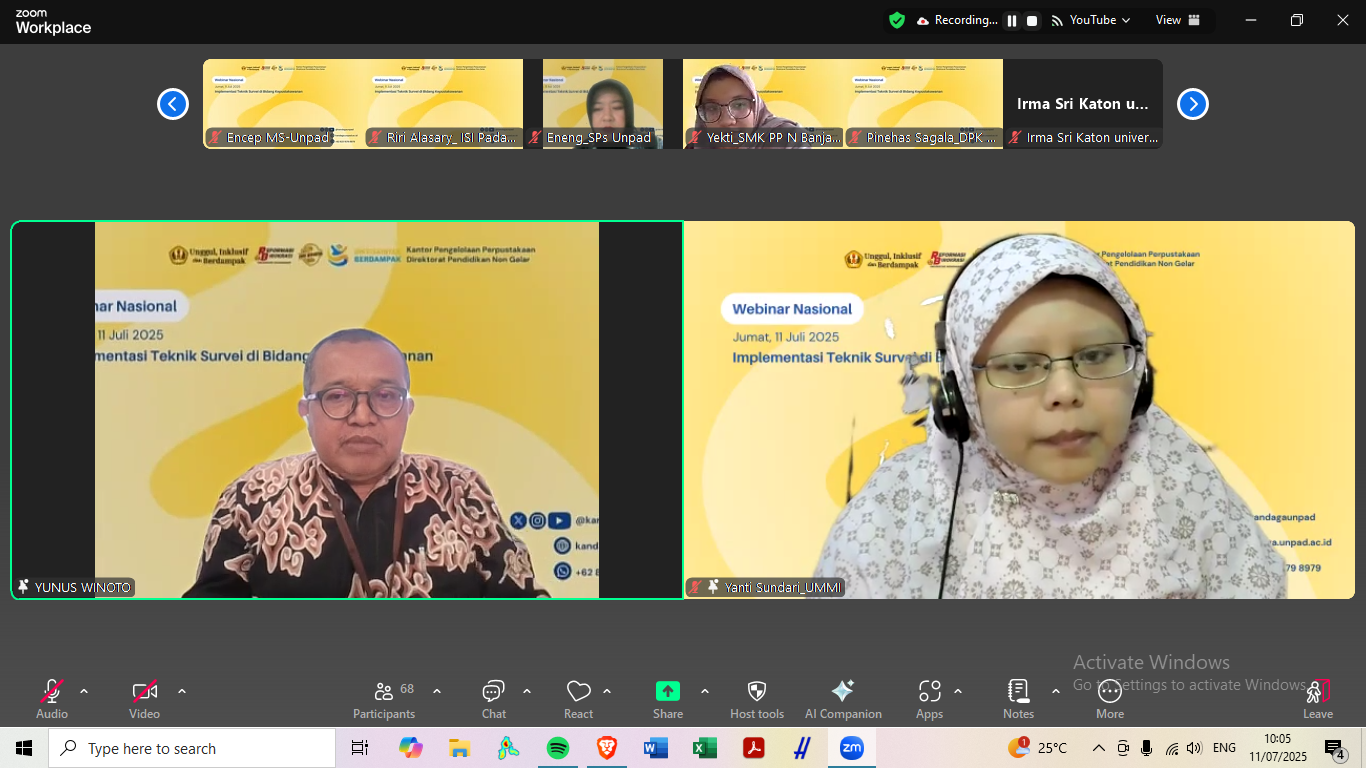Open Adobe Acrobat from the taskbar
Screen dimensions: 1366x768
[754, 748]
